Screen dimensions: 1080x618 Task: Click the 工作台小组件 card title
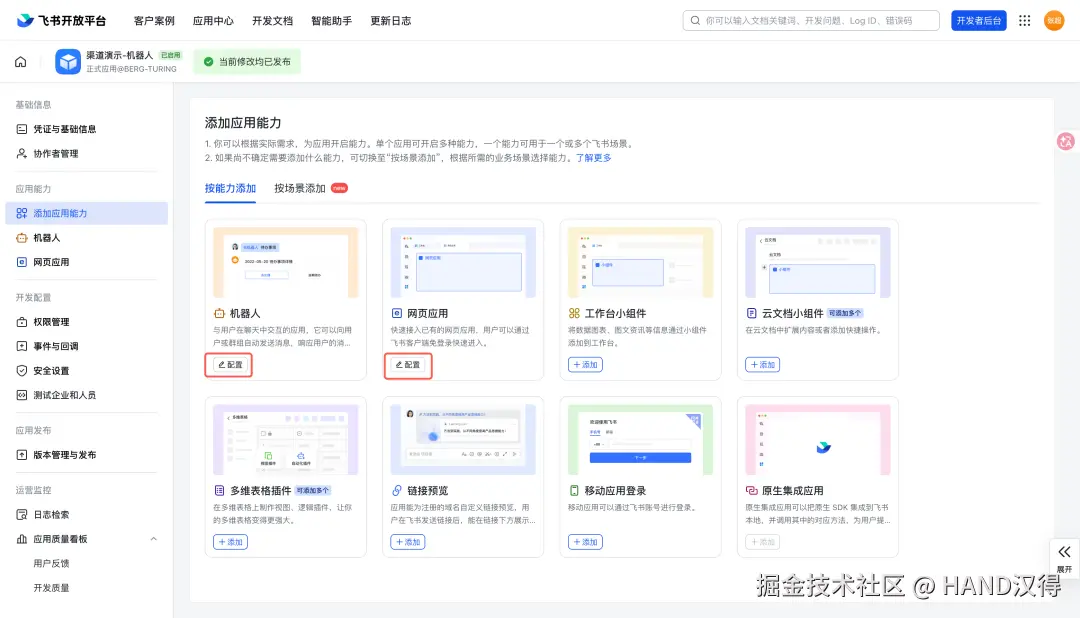pyautogui.click(x=615, y=313)
